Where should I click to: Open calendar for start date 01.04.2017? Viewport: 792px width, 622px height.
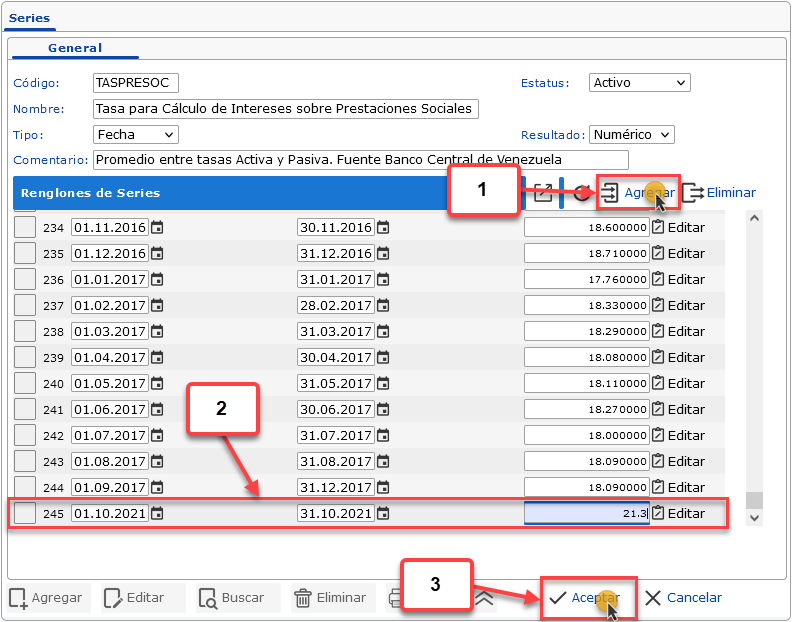point(158,358)
